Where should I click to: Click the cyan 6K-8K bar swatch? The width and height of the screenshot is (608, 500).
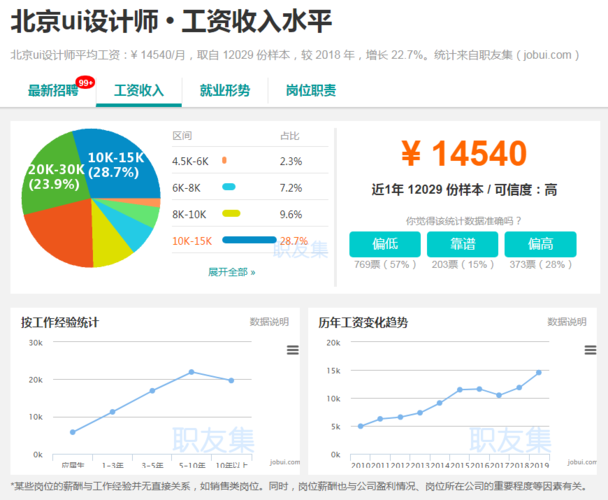[229, 187]
